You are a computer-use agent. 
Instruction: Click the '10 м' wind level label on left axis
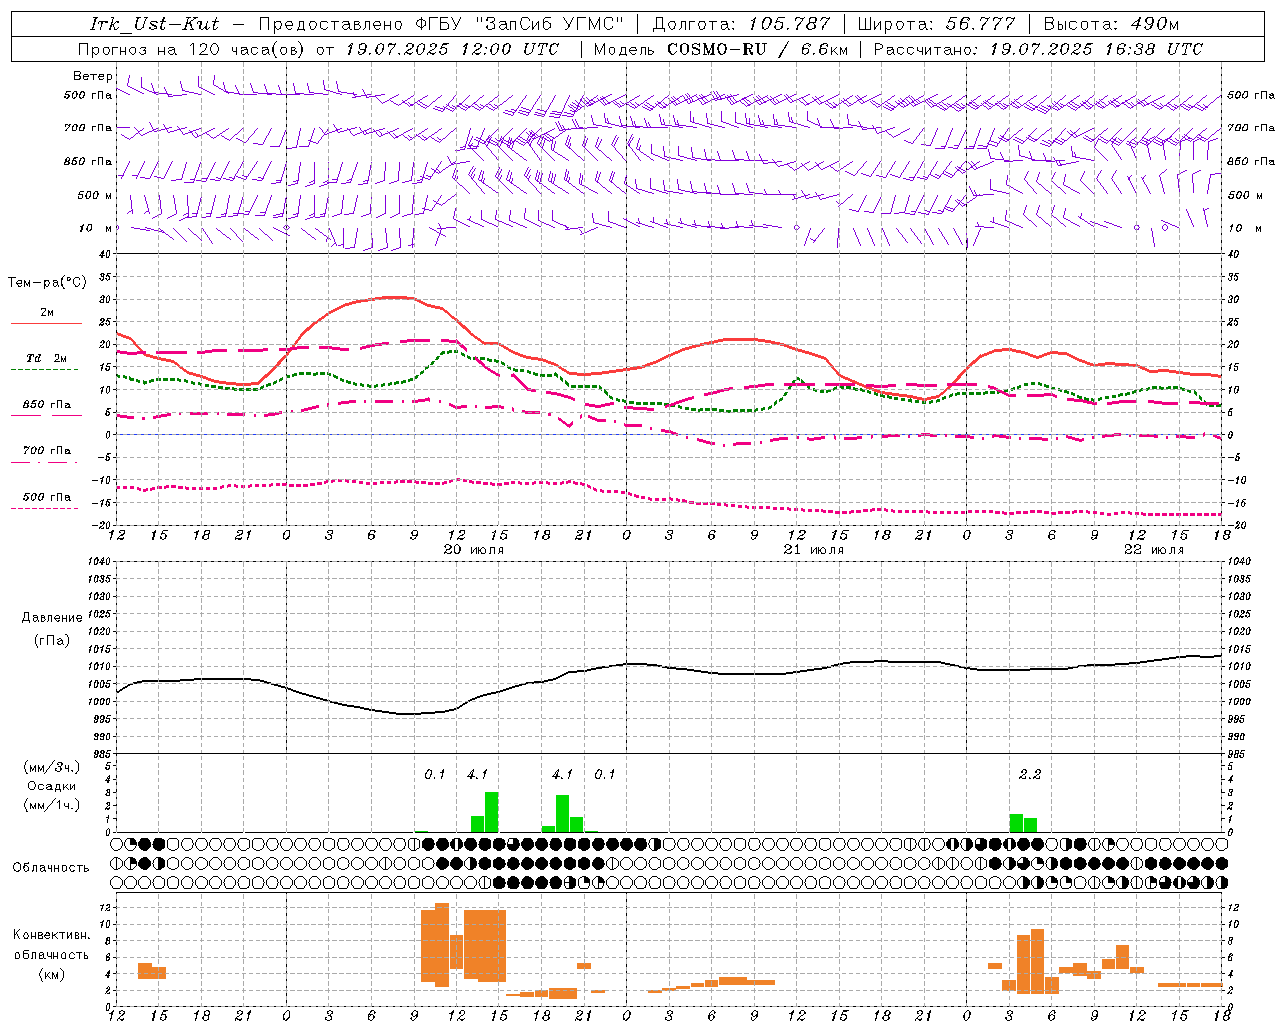95,228
